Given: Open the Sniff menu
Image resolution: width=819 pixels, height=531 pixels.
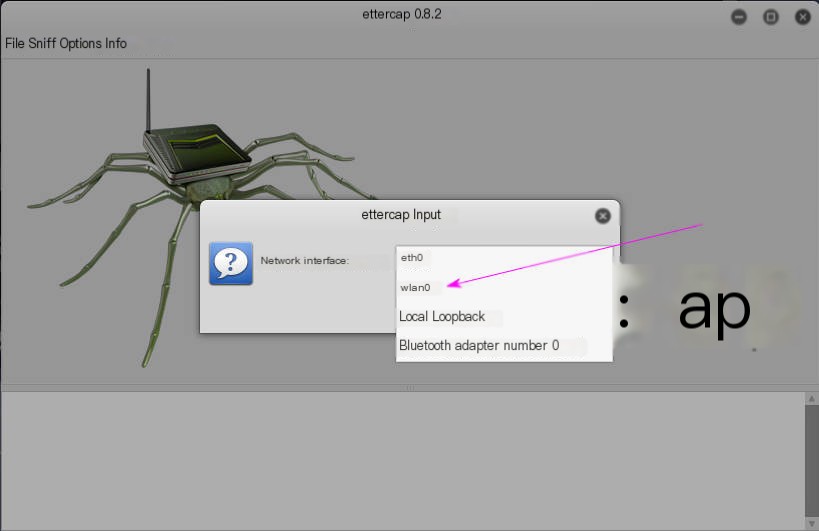Looking at the screenshot, I should (42, 43).
